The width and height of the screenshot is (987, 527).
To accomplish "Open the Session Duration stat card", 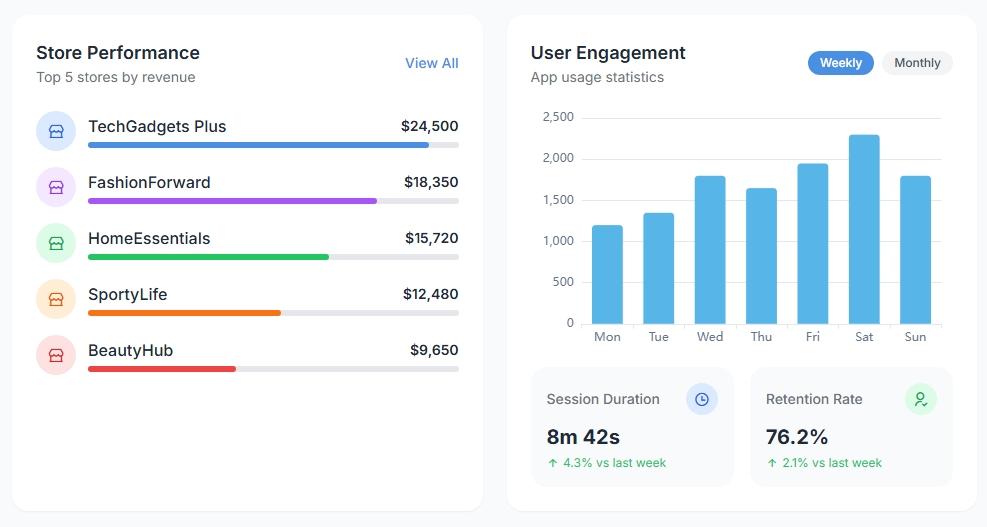I will (632, 427).
